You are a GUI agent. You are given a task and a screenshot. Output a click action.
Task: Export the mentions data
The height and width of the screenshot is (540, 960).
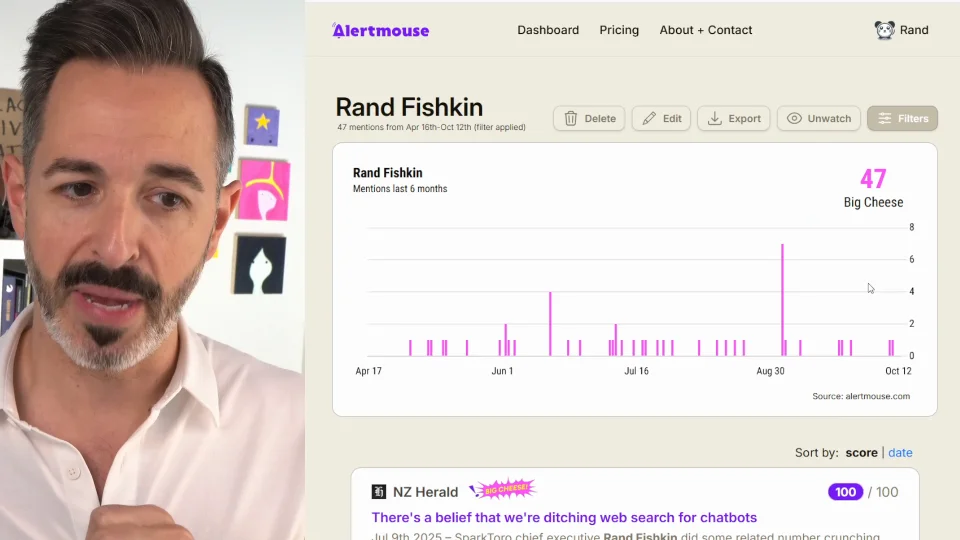(733, 118)
